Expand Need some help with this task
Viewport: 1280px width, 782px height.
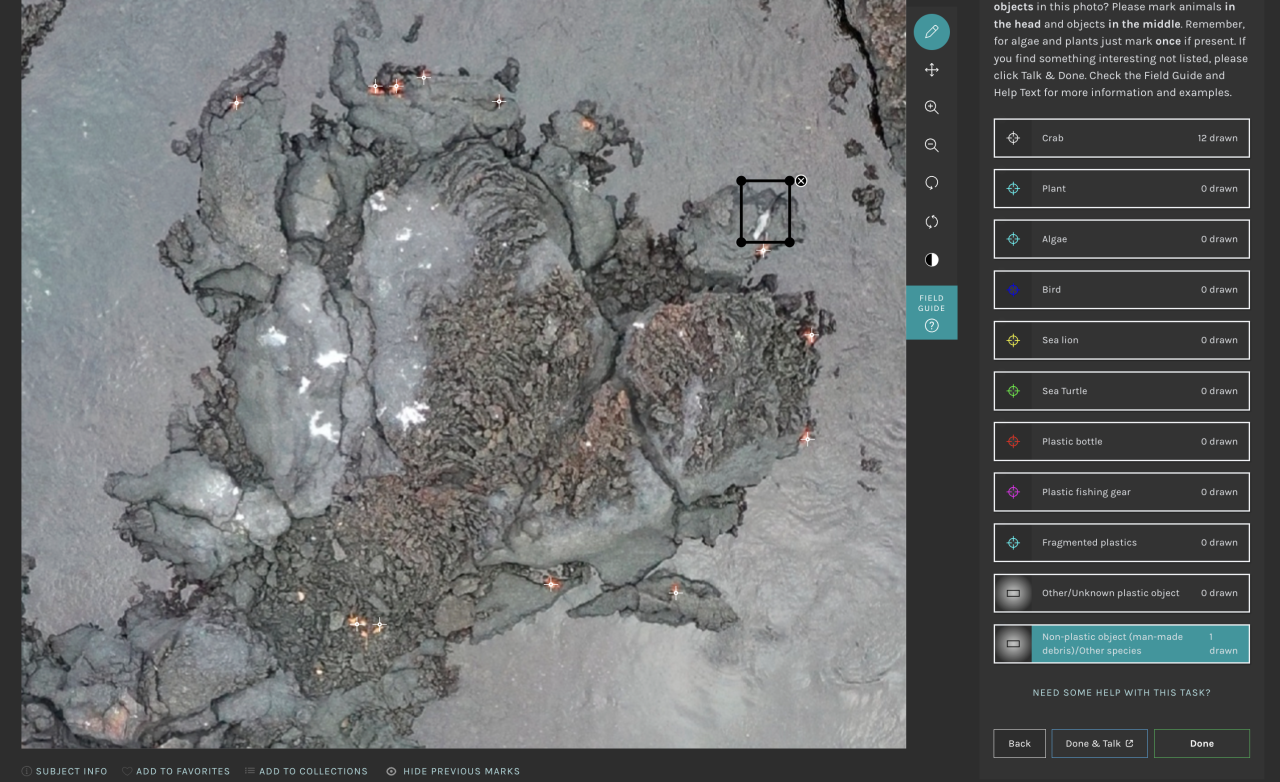(1121, 692)
